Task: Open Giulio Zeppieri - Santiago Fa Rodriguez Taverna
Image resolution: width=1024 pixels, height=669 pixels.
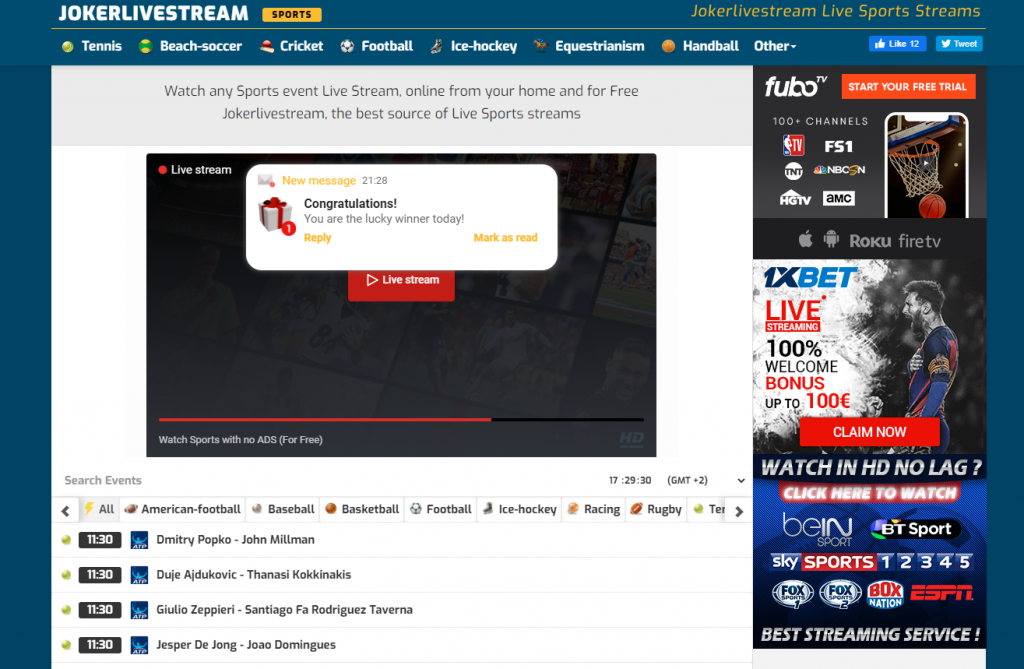Action: (x=284, y=610)
